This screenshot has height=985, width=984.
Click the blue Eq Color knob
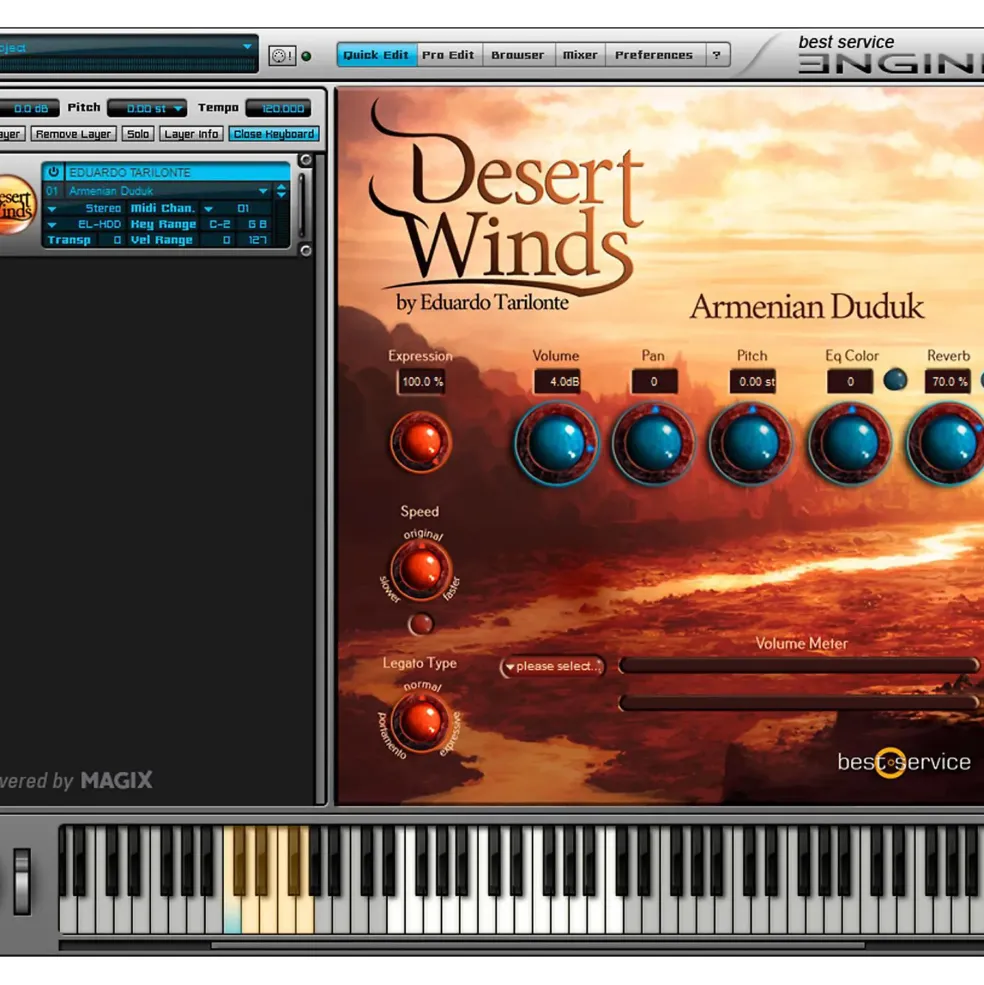tap(850, 444)
